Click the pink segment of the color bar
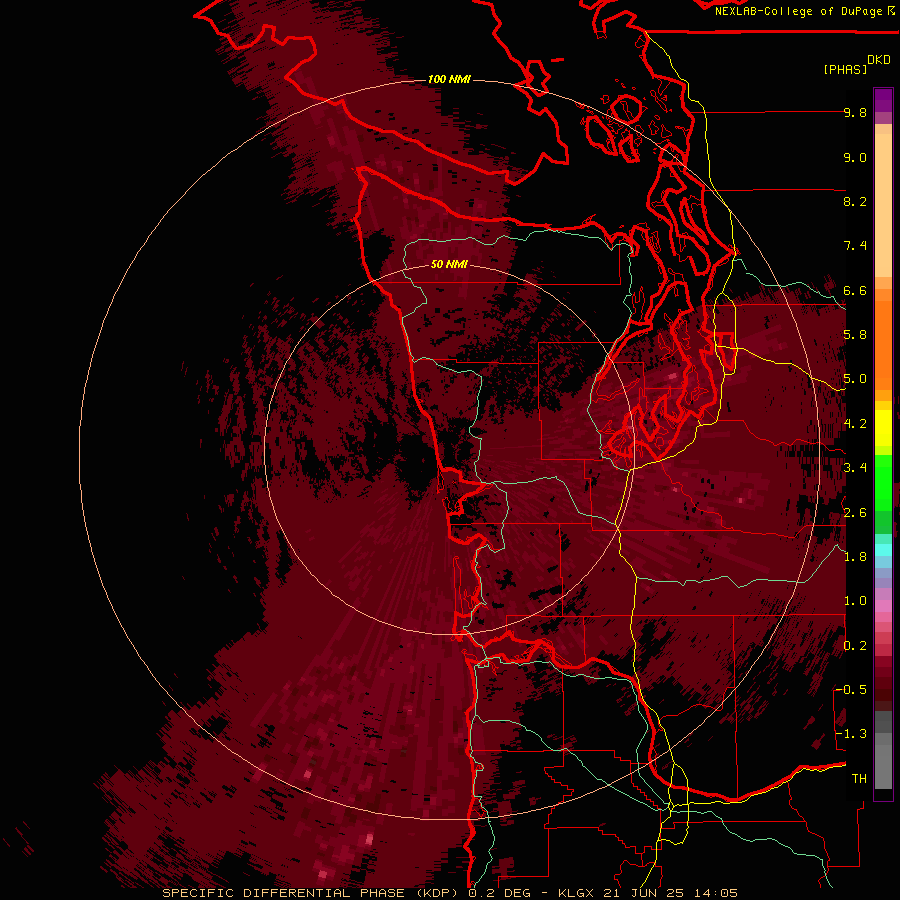Screen dimensions: 900x900 pyautogui.click(x=883, y=606)
